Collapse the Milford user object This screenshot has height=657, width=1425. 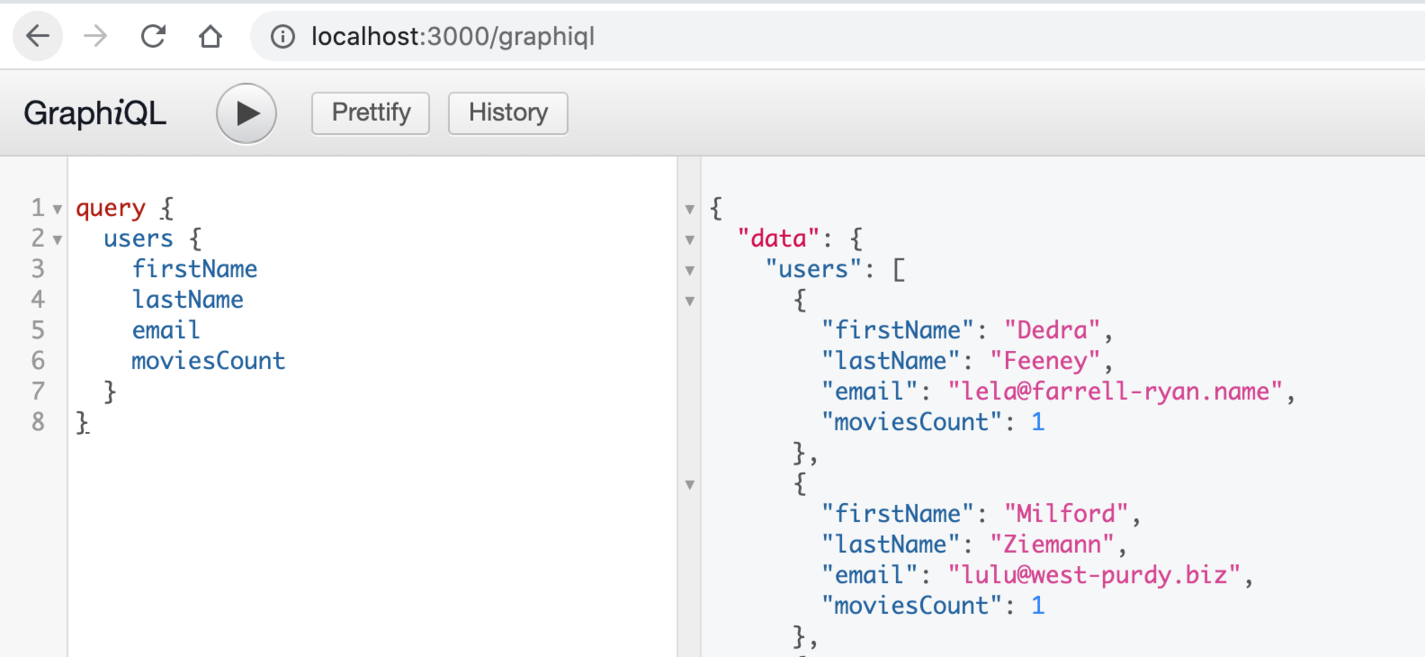point(689,484)
